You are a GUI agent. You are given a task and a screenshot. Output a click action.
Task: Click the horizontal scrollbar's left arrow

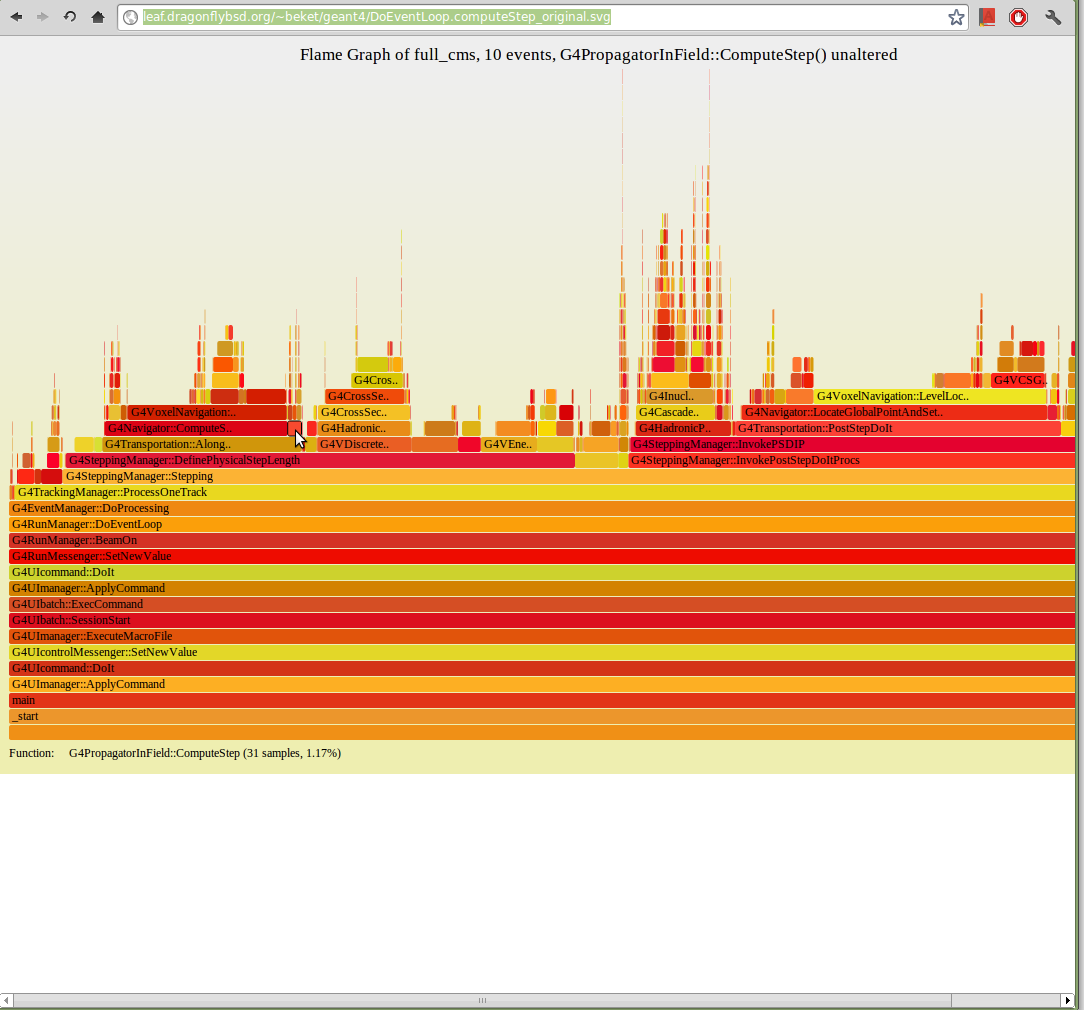point(7,1000)
